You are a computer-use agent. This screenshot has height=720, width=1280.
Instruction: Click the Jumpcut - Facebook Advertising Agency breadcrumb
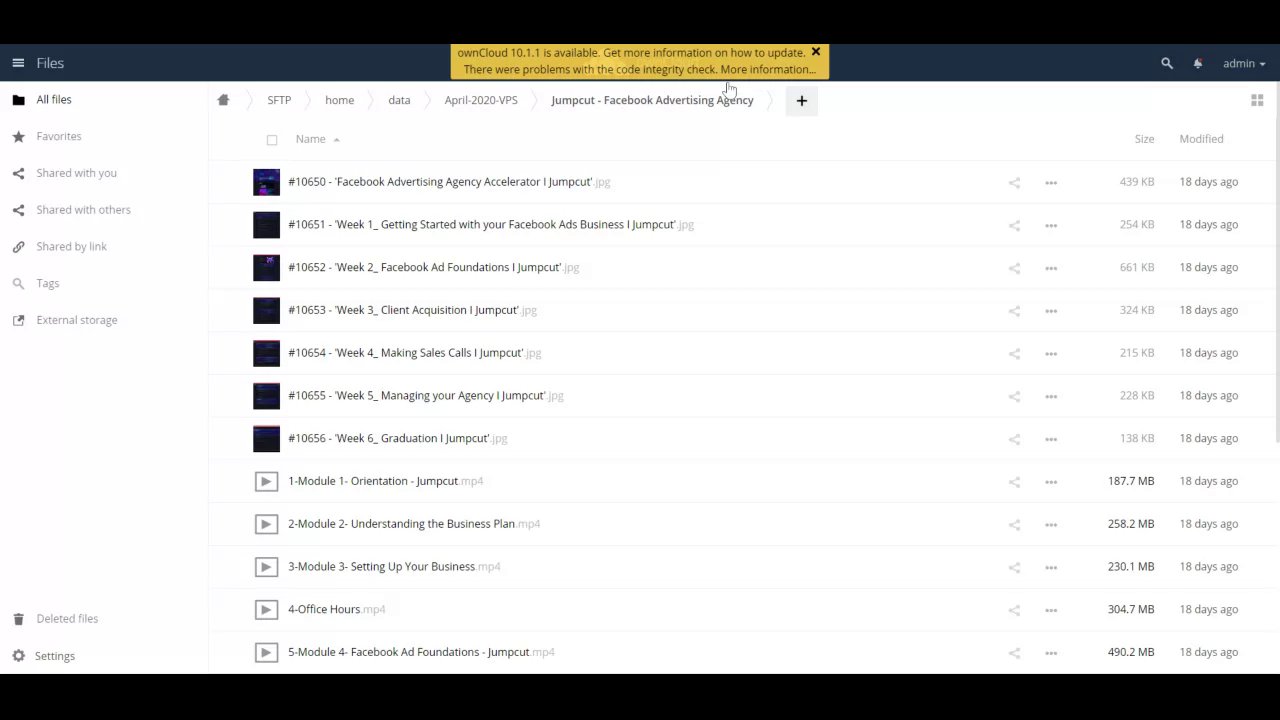[652, 100]
